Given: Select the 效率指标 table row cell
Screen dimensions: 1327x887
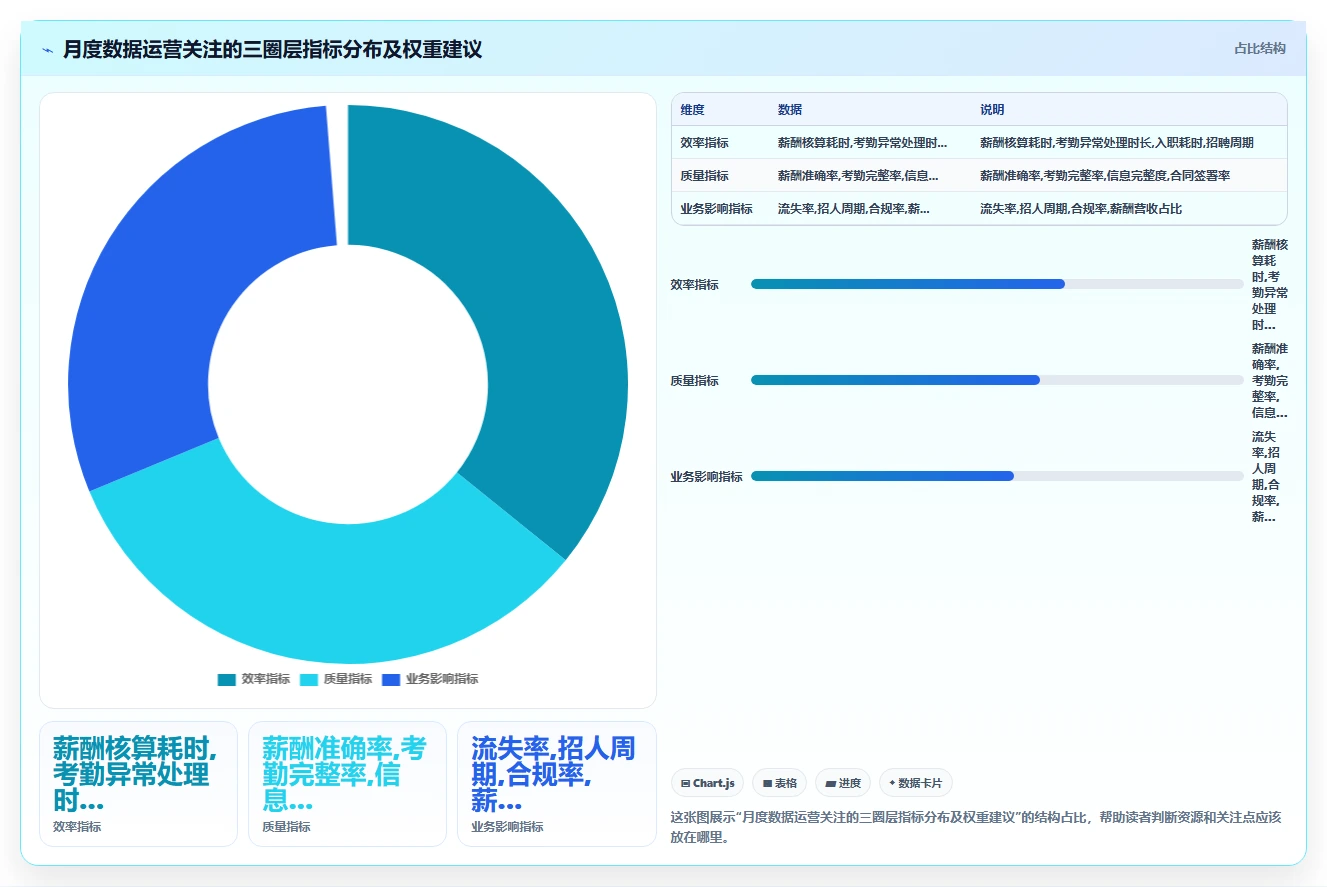Looking at the screenshot, I should tap(720, 143).
